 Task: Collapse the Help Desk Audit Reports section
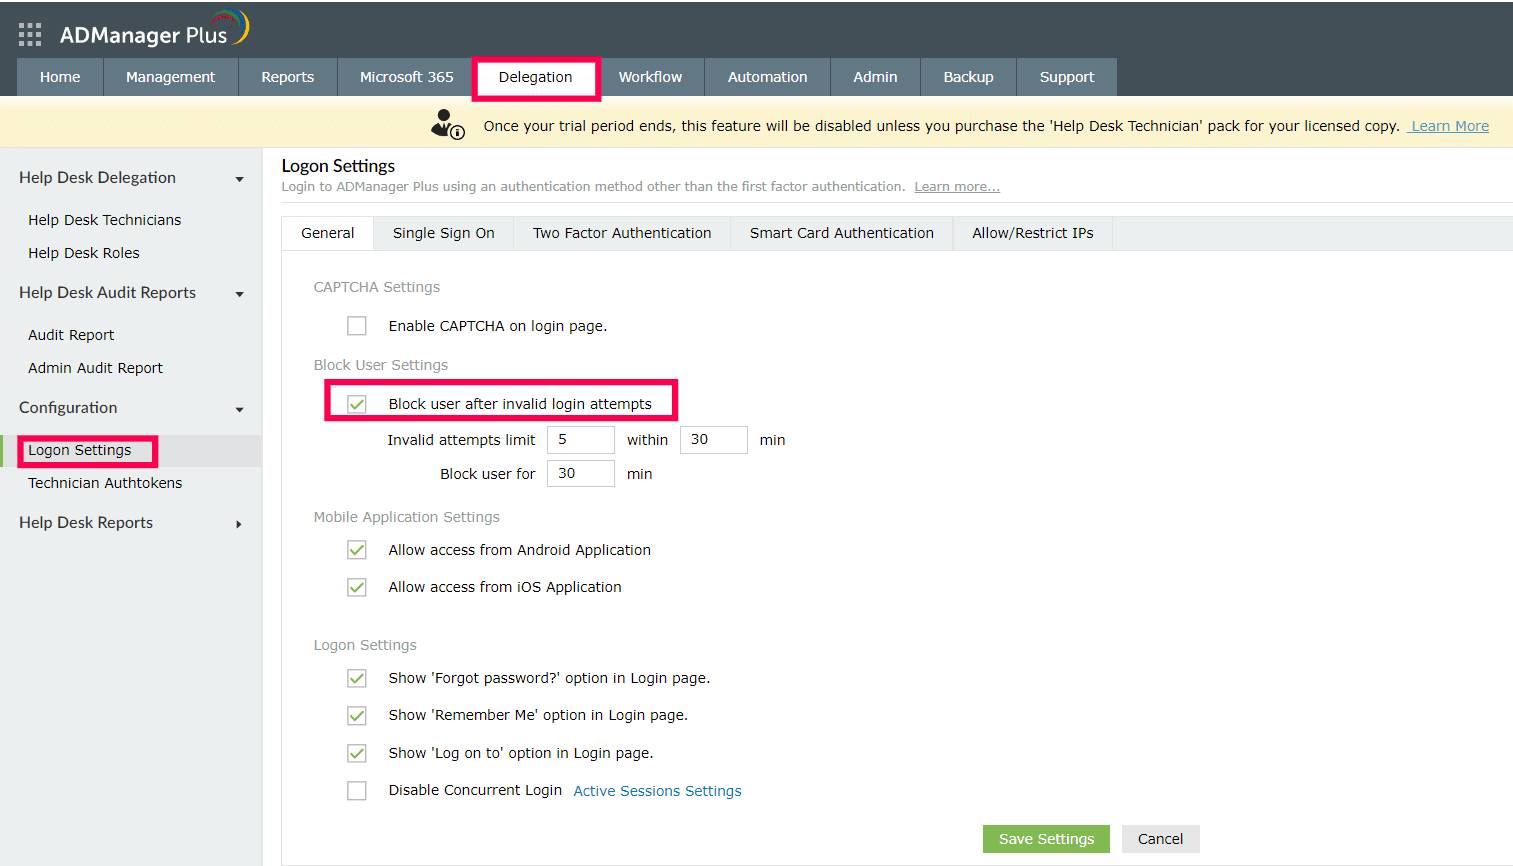click(x=239, y=294)
